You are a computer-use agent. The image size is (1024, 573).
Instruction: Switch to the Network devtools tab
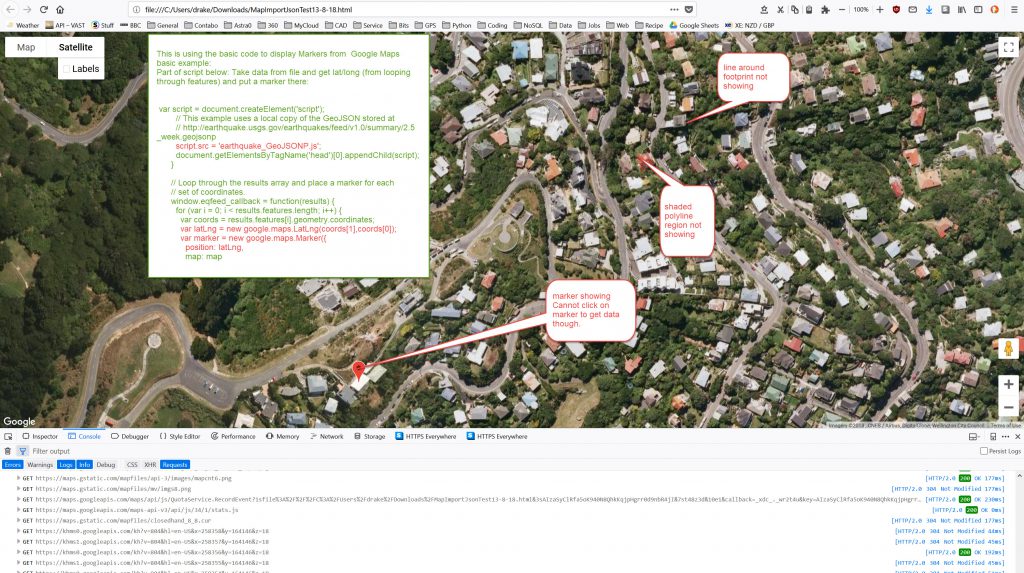(x=326, y=436)
